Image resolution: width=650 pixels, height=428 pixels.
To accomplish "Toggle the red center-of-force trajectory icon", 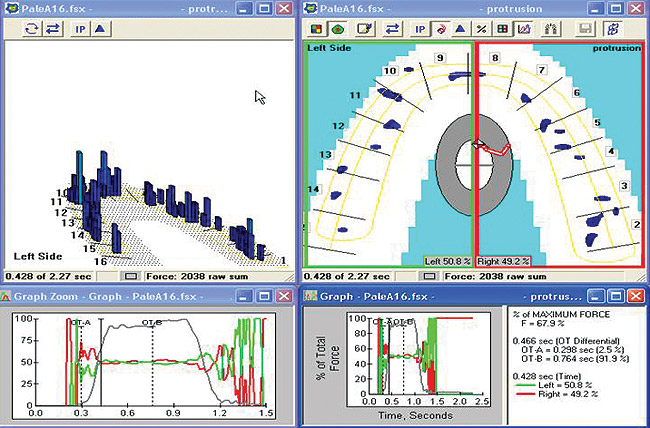I will (x=441, y=28).
